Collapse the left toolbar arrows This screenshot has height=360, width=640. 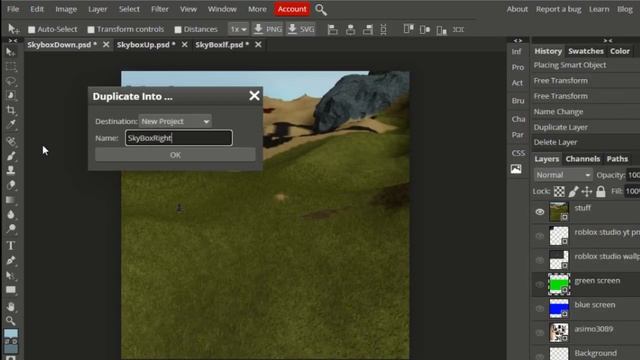(13, 40)
